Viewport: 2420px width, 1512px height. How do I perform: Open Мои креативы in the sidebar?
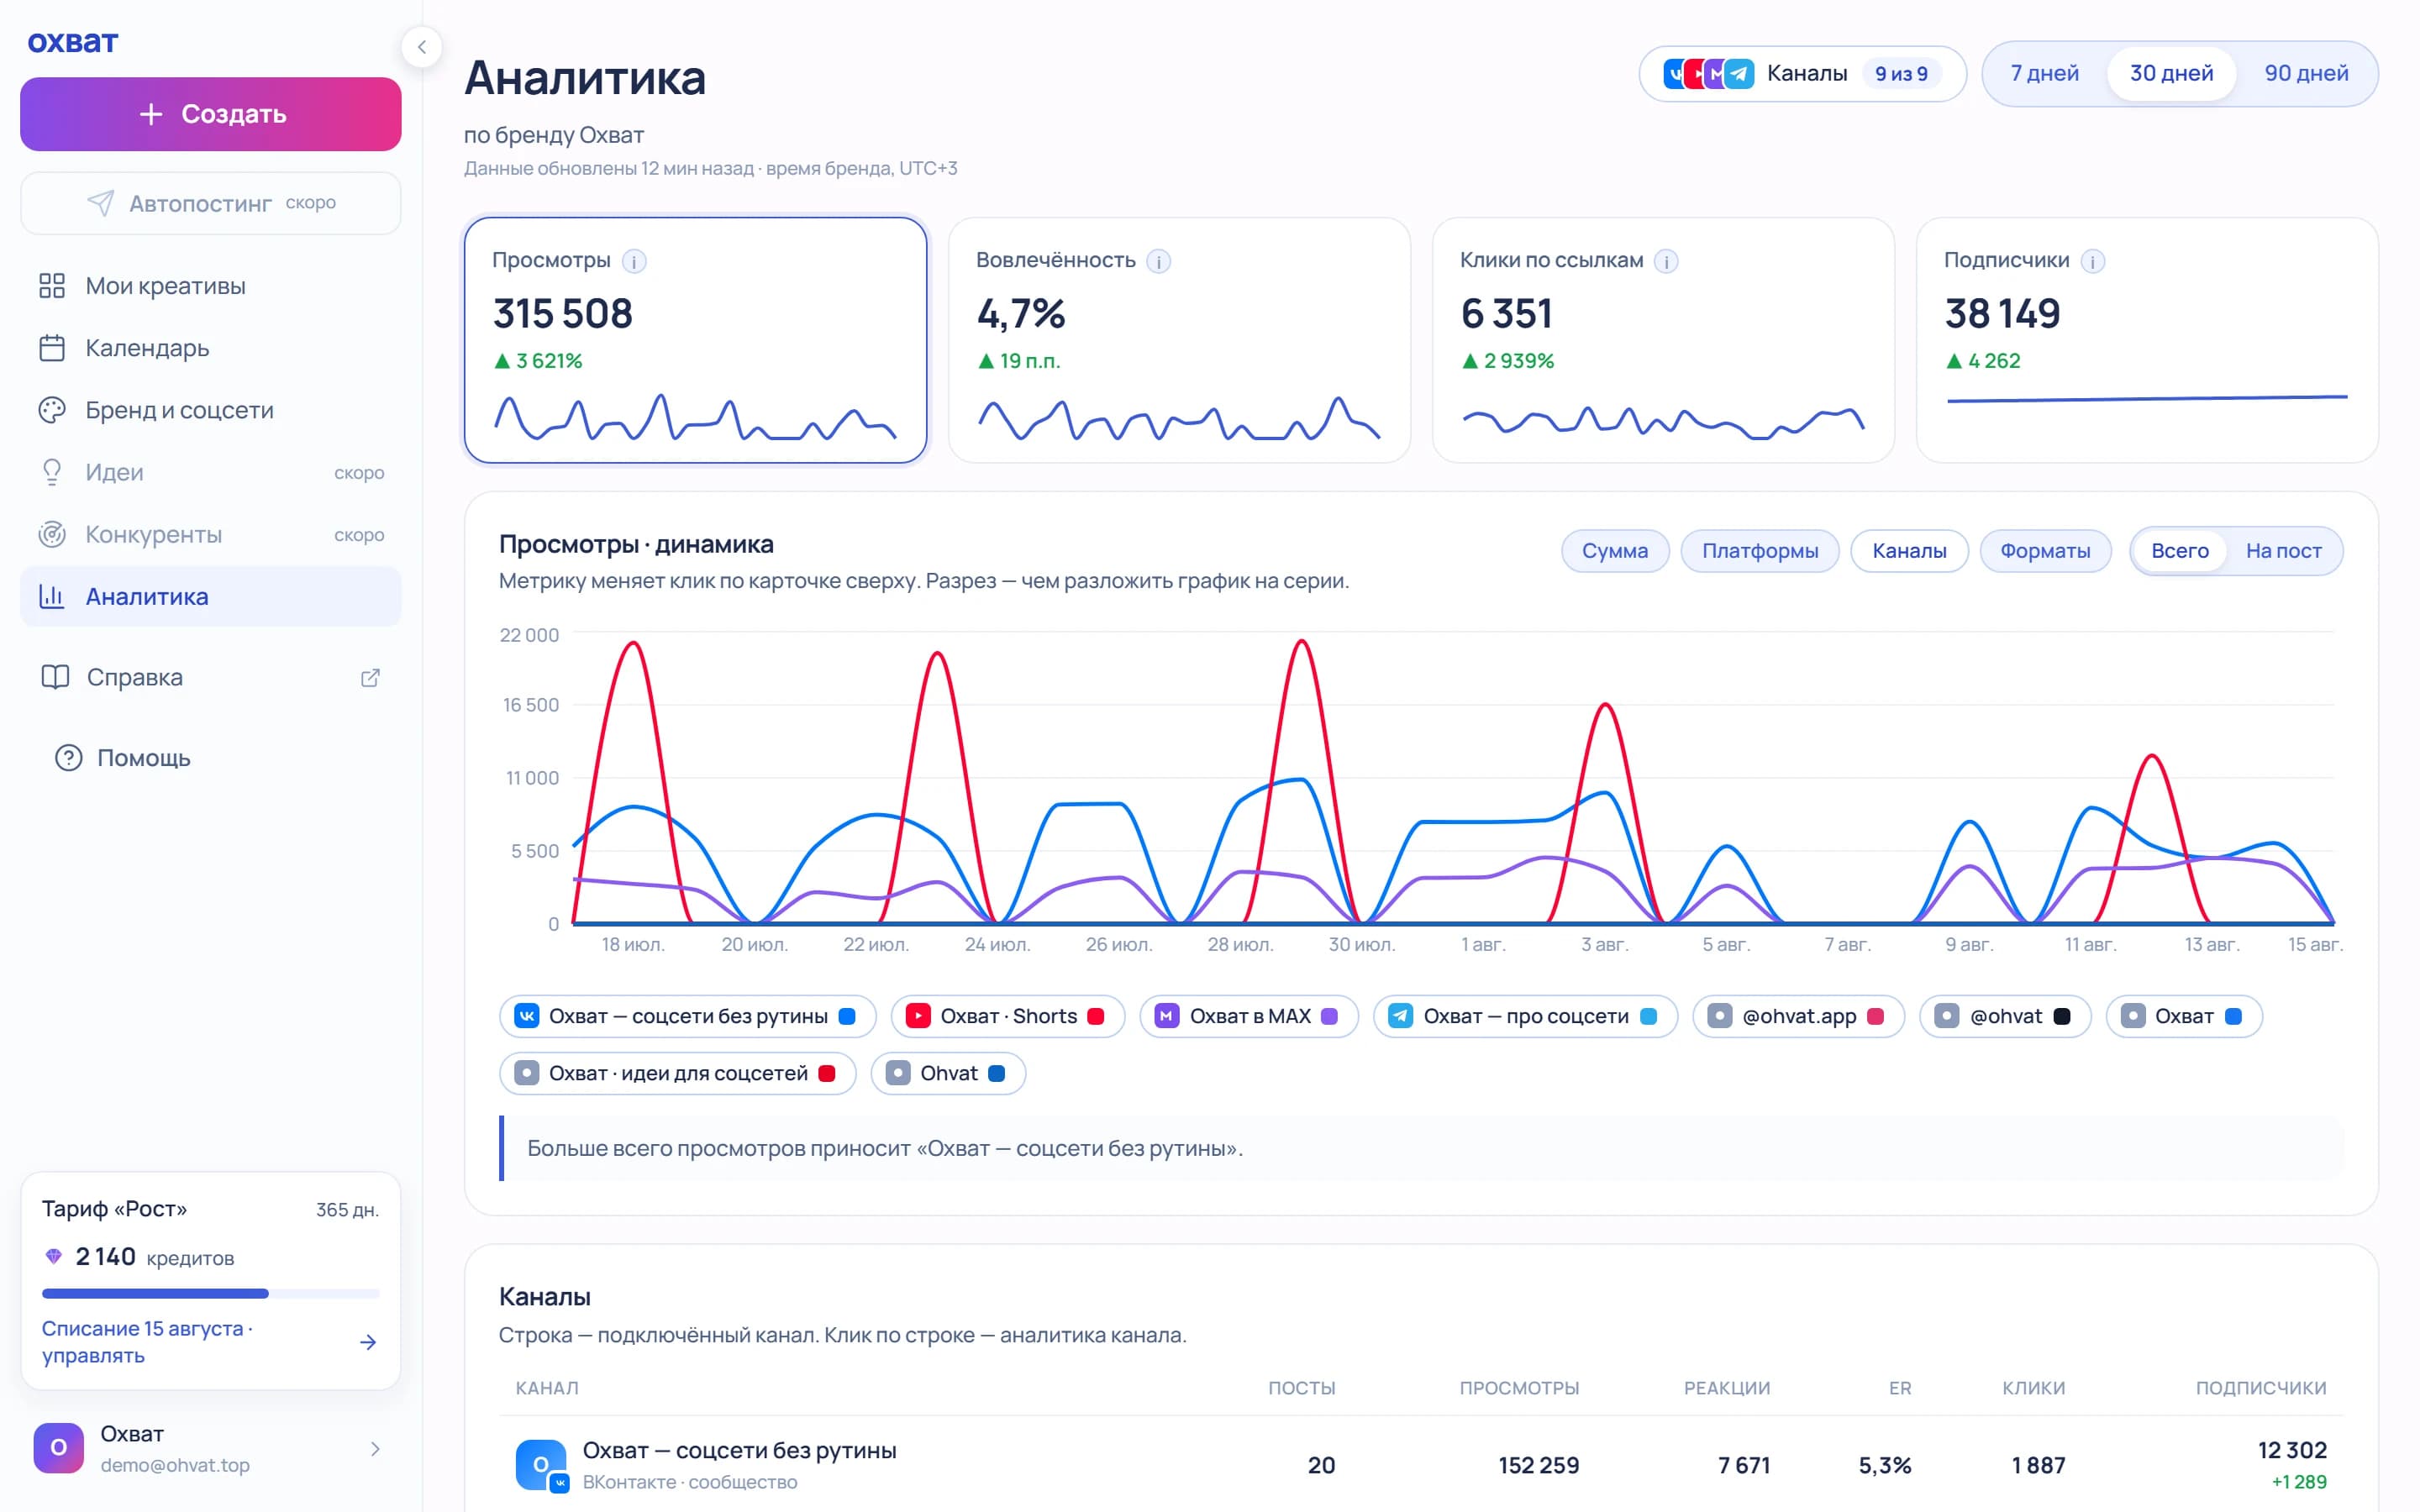(211, 286)
